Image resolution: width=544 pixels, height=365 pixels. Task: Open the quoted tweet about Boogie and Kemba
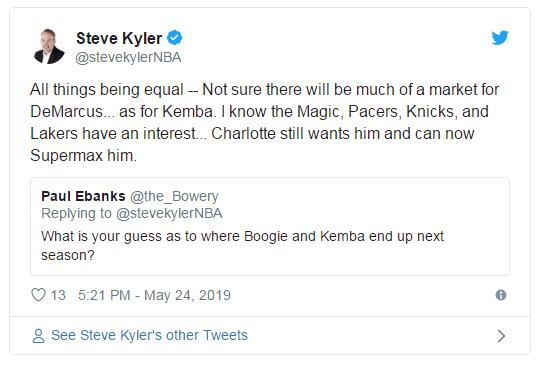coord(270,227)
